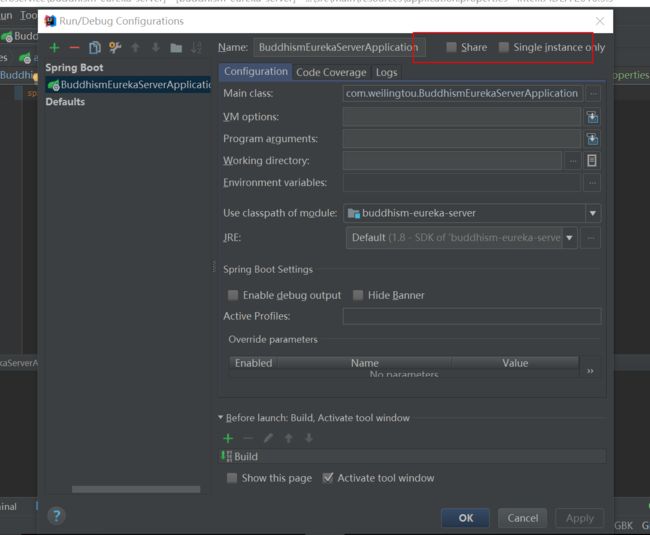Browse for Working directory
The image size is (650, 535).
tap(572, 161)
